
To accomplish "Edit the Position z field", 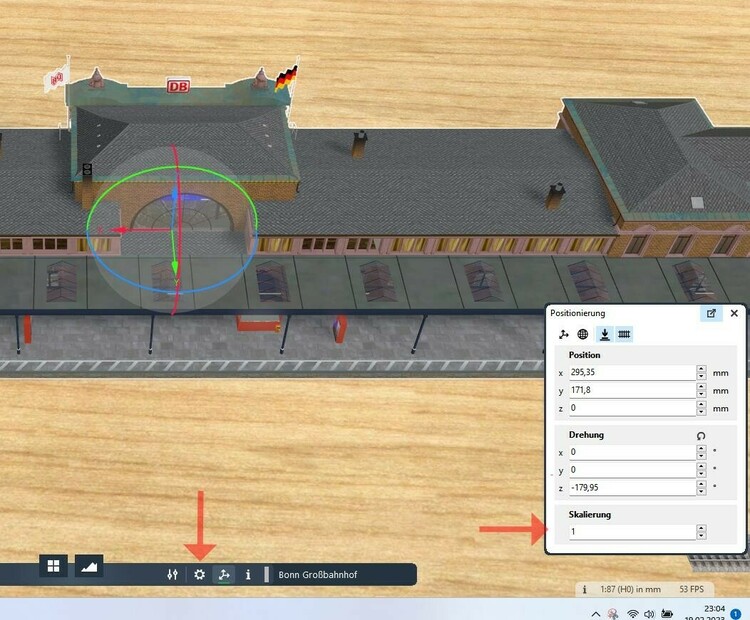I will (632, 408).
